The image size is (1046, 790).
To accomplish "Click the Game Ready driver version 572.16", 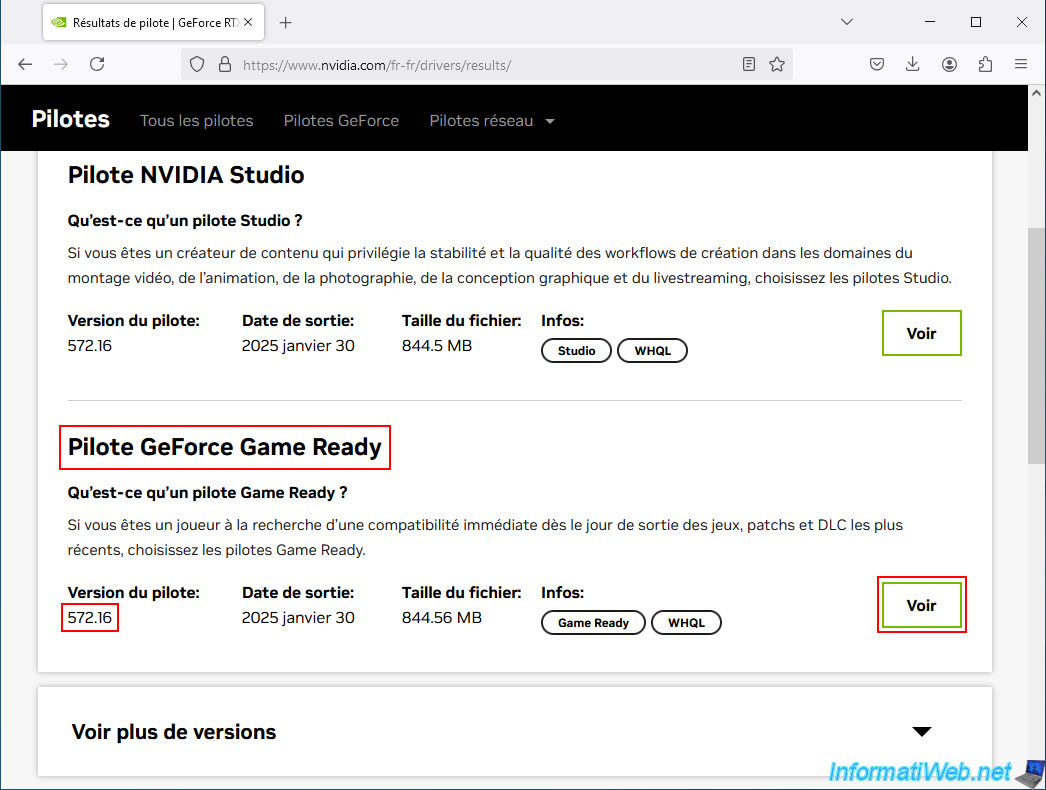I will (x=89, y=618).
